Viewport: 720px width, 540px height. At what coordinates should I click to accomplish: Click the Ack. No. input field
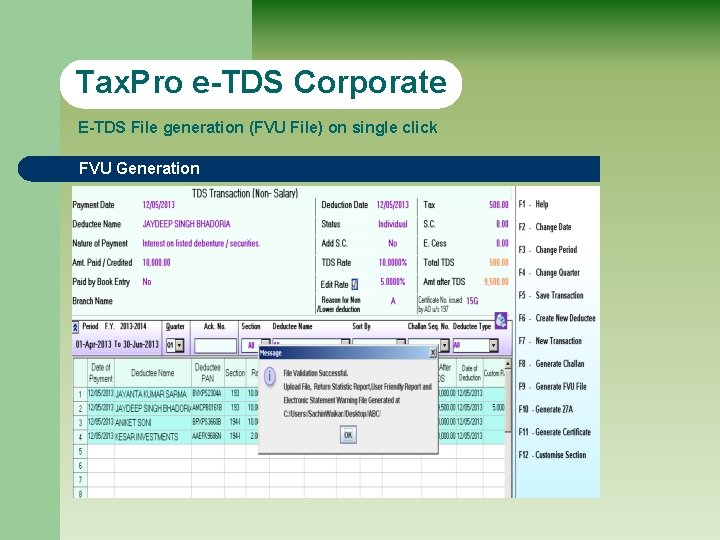[215, 345]
